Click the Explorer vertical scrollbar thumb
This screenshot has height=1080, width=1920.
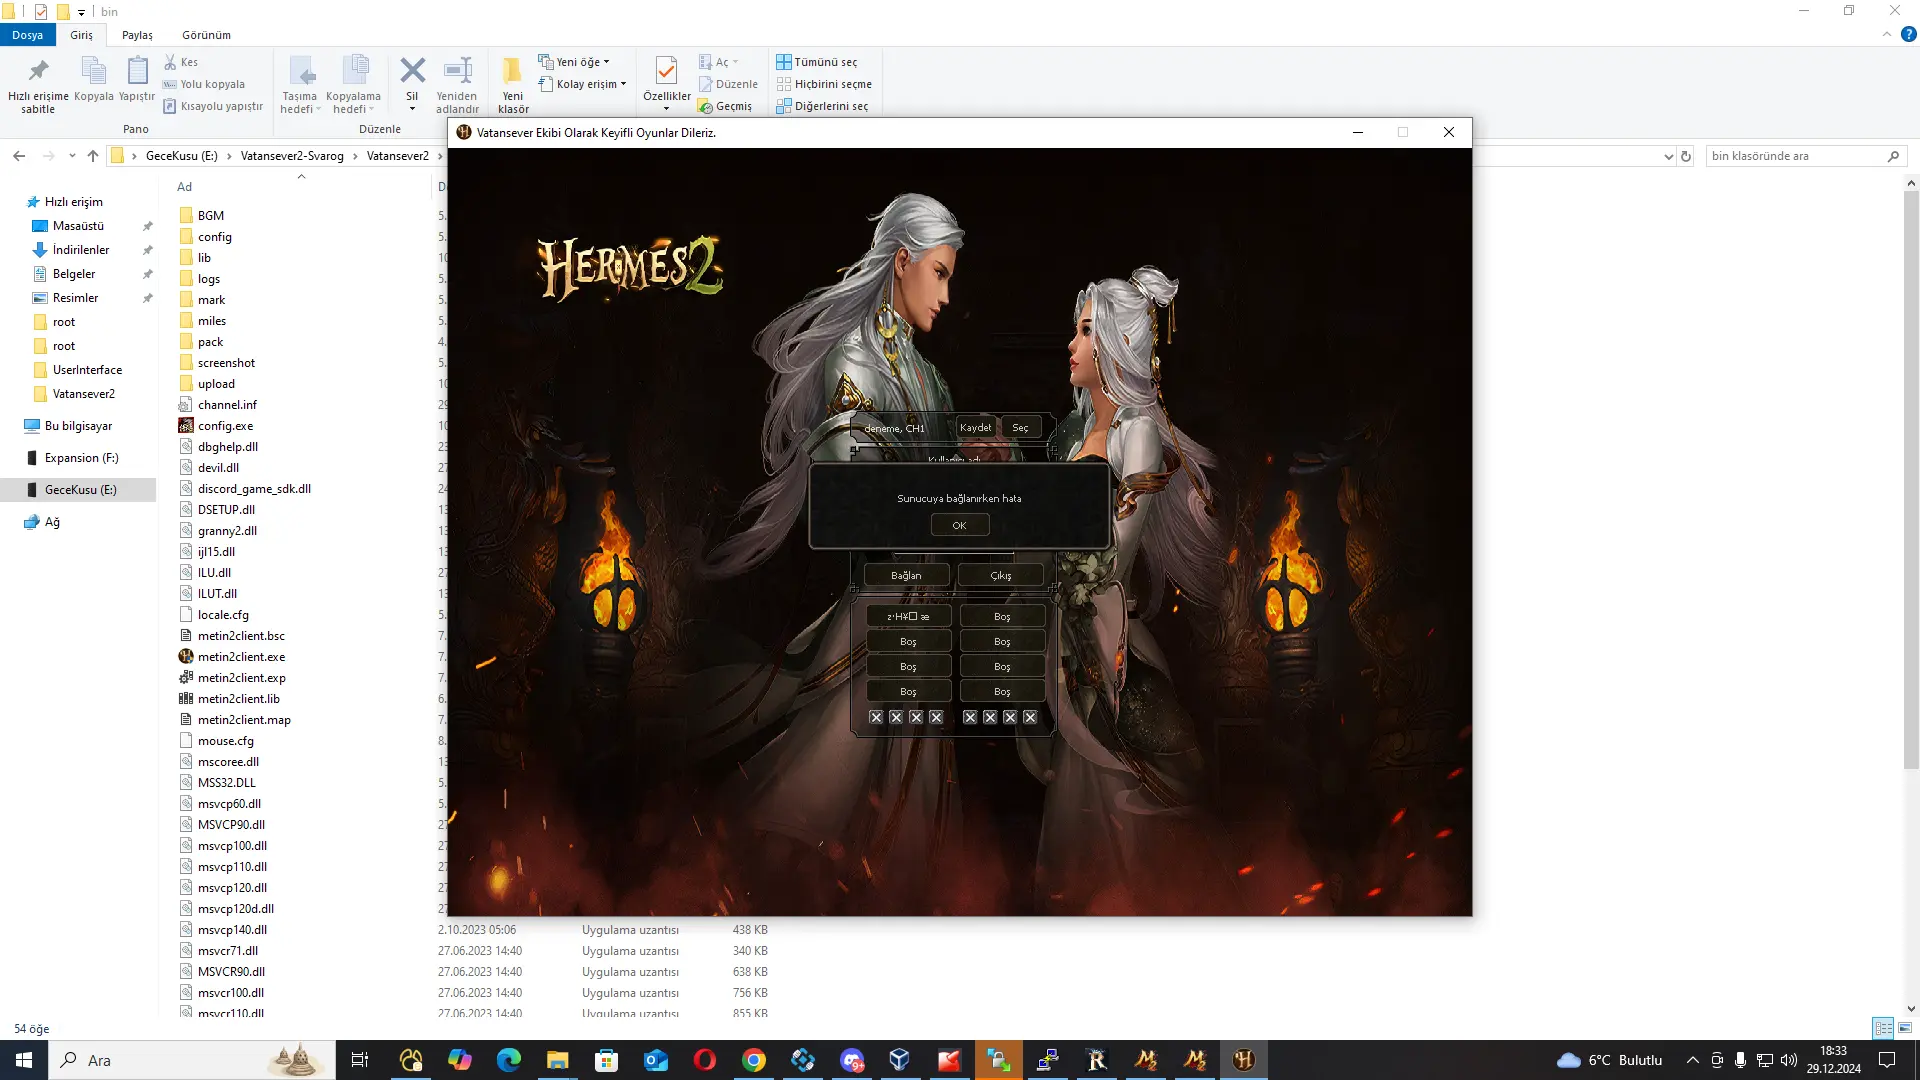tap(1911, 480)
